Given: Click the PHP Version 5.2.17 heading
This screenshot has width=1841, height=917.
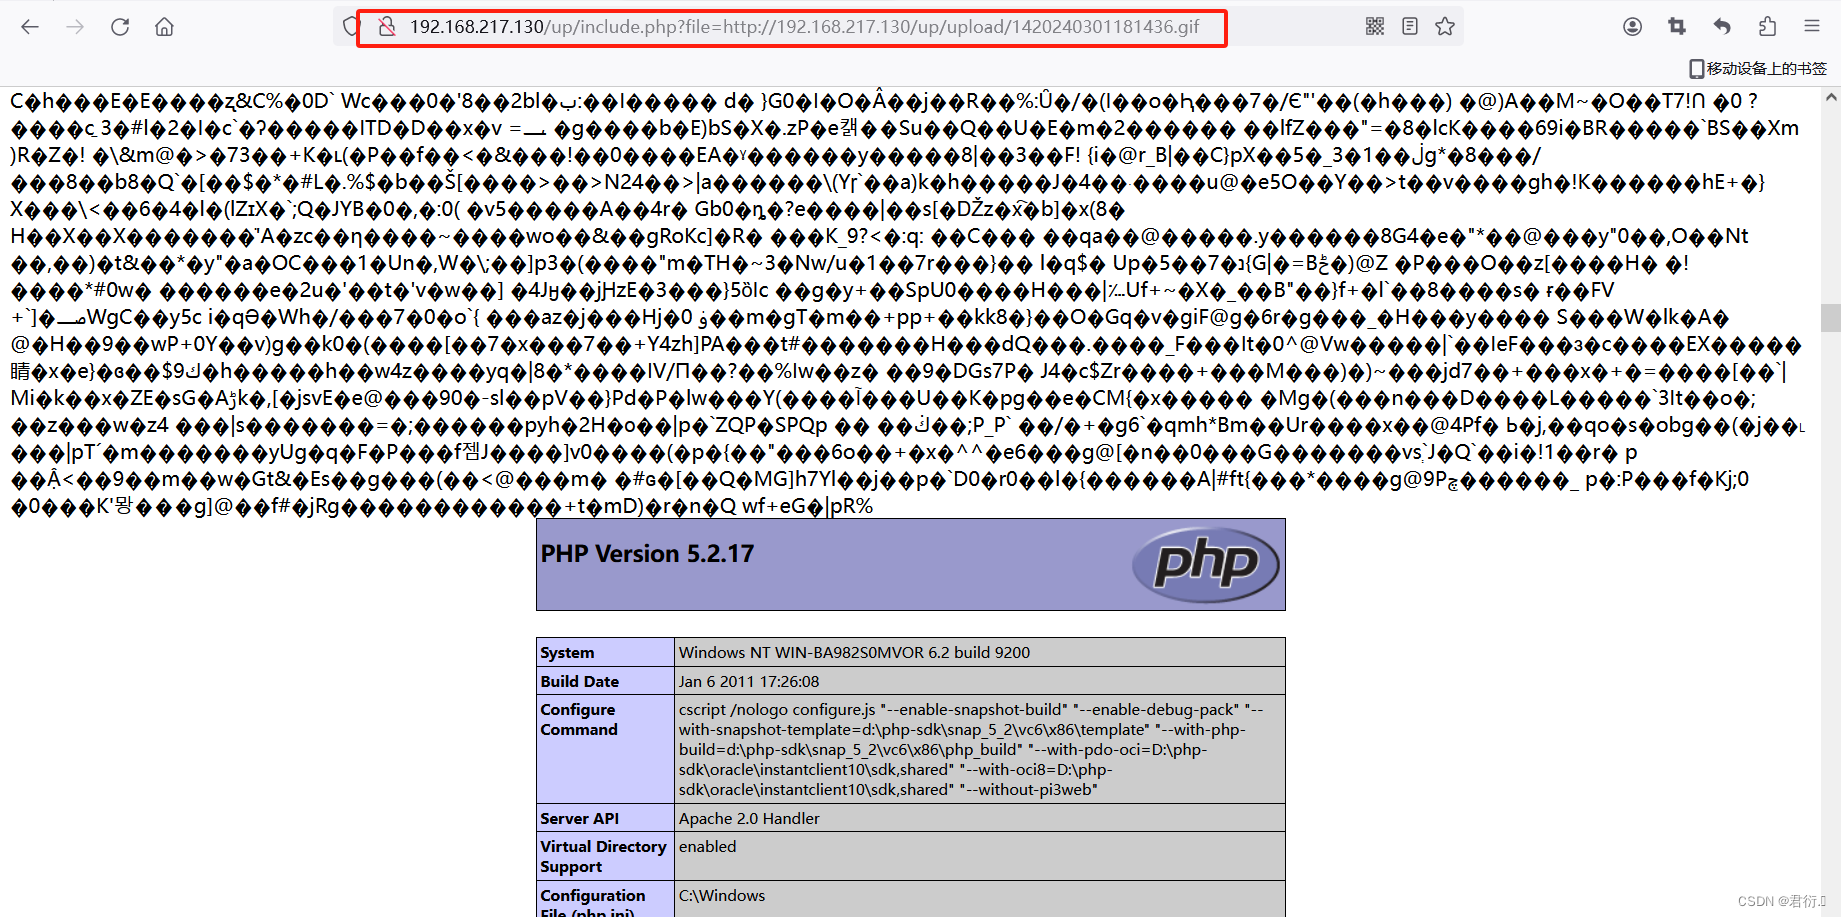Looking at the screenshot, I should tap(647, 554).
